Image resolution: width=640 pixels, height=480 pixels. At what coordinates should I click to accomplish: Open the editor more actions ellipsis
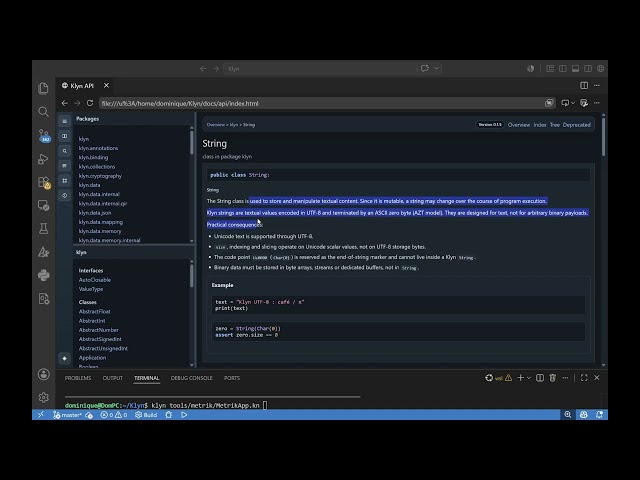(x=597, y=85)
